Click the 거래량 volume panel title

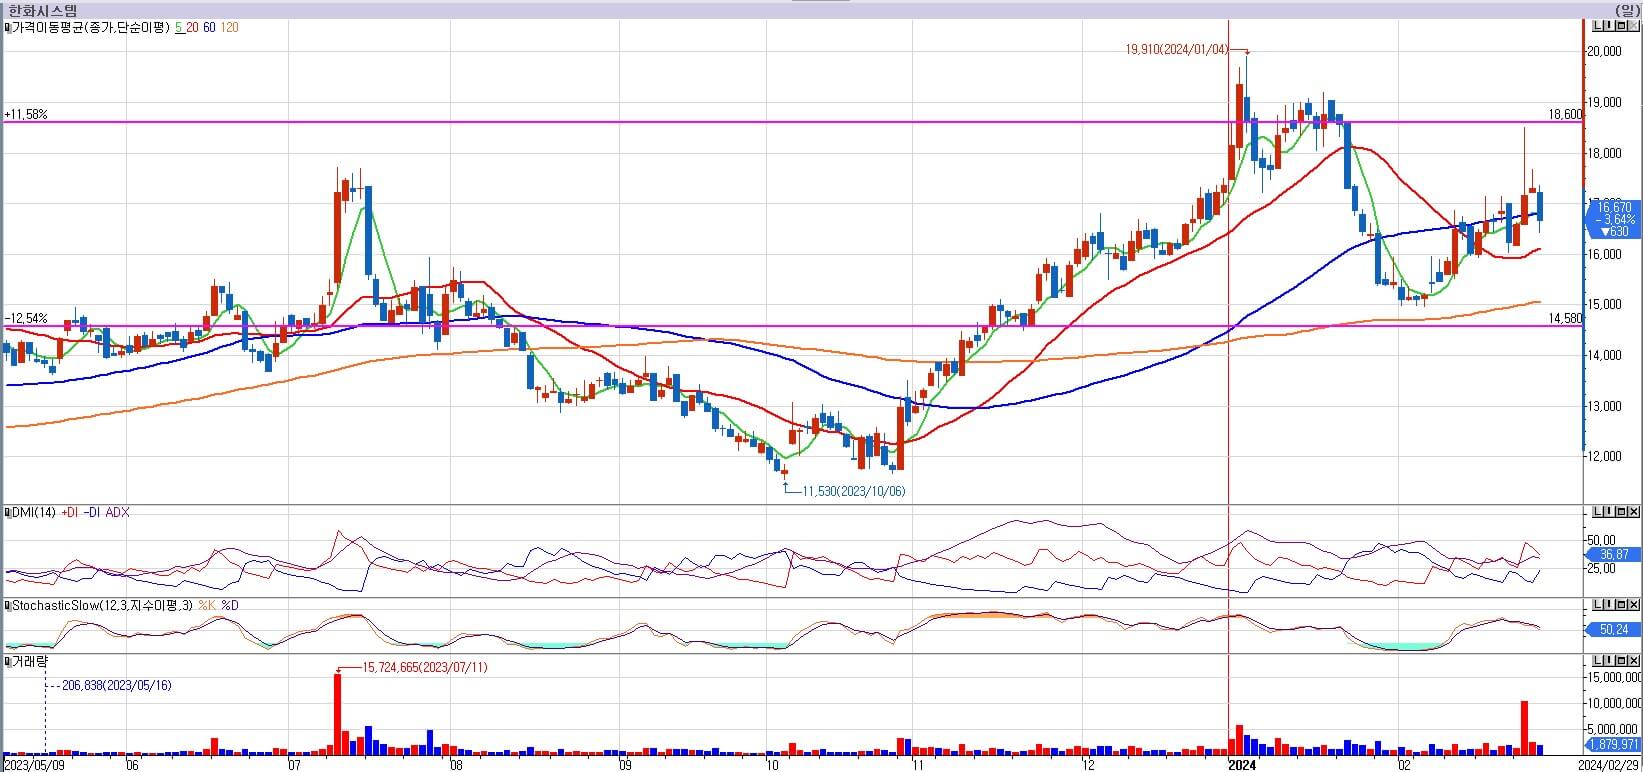click(30, 661)
